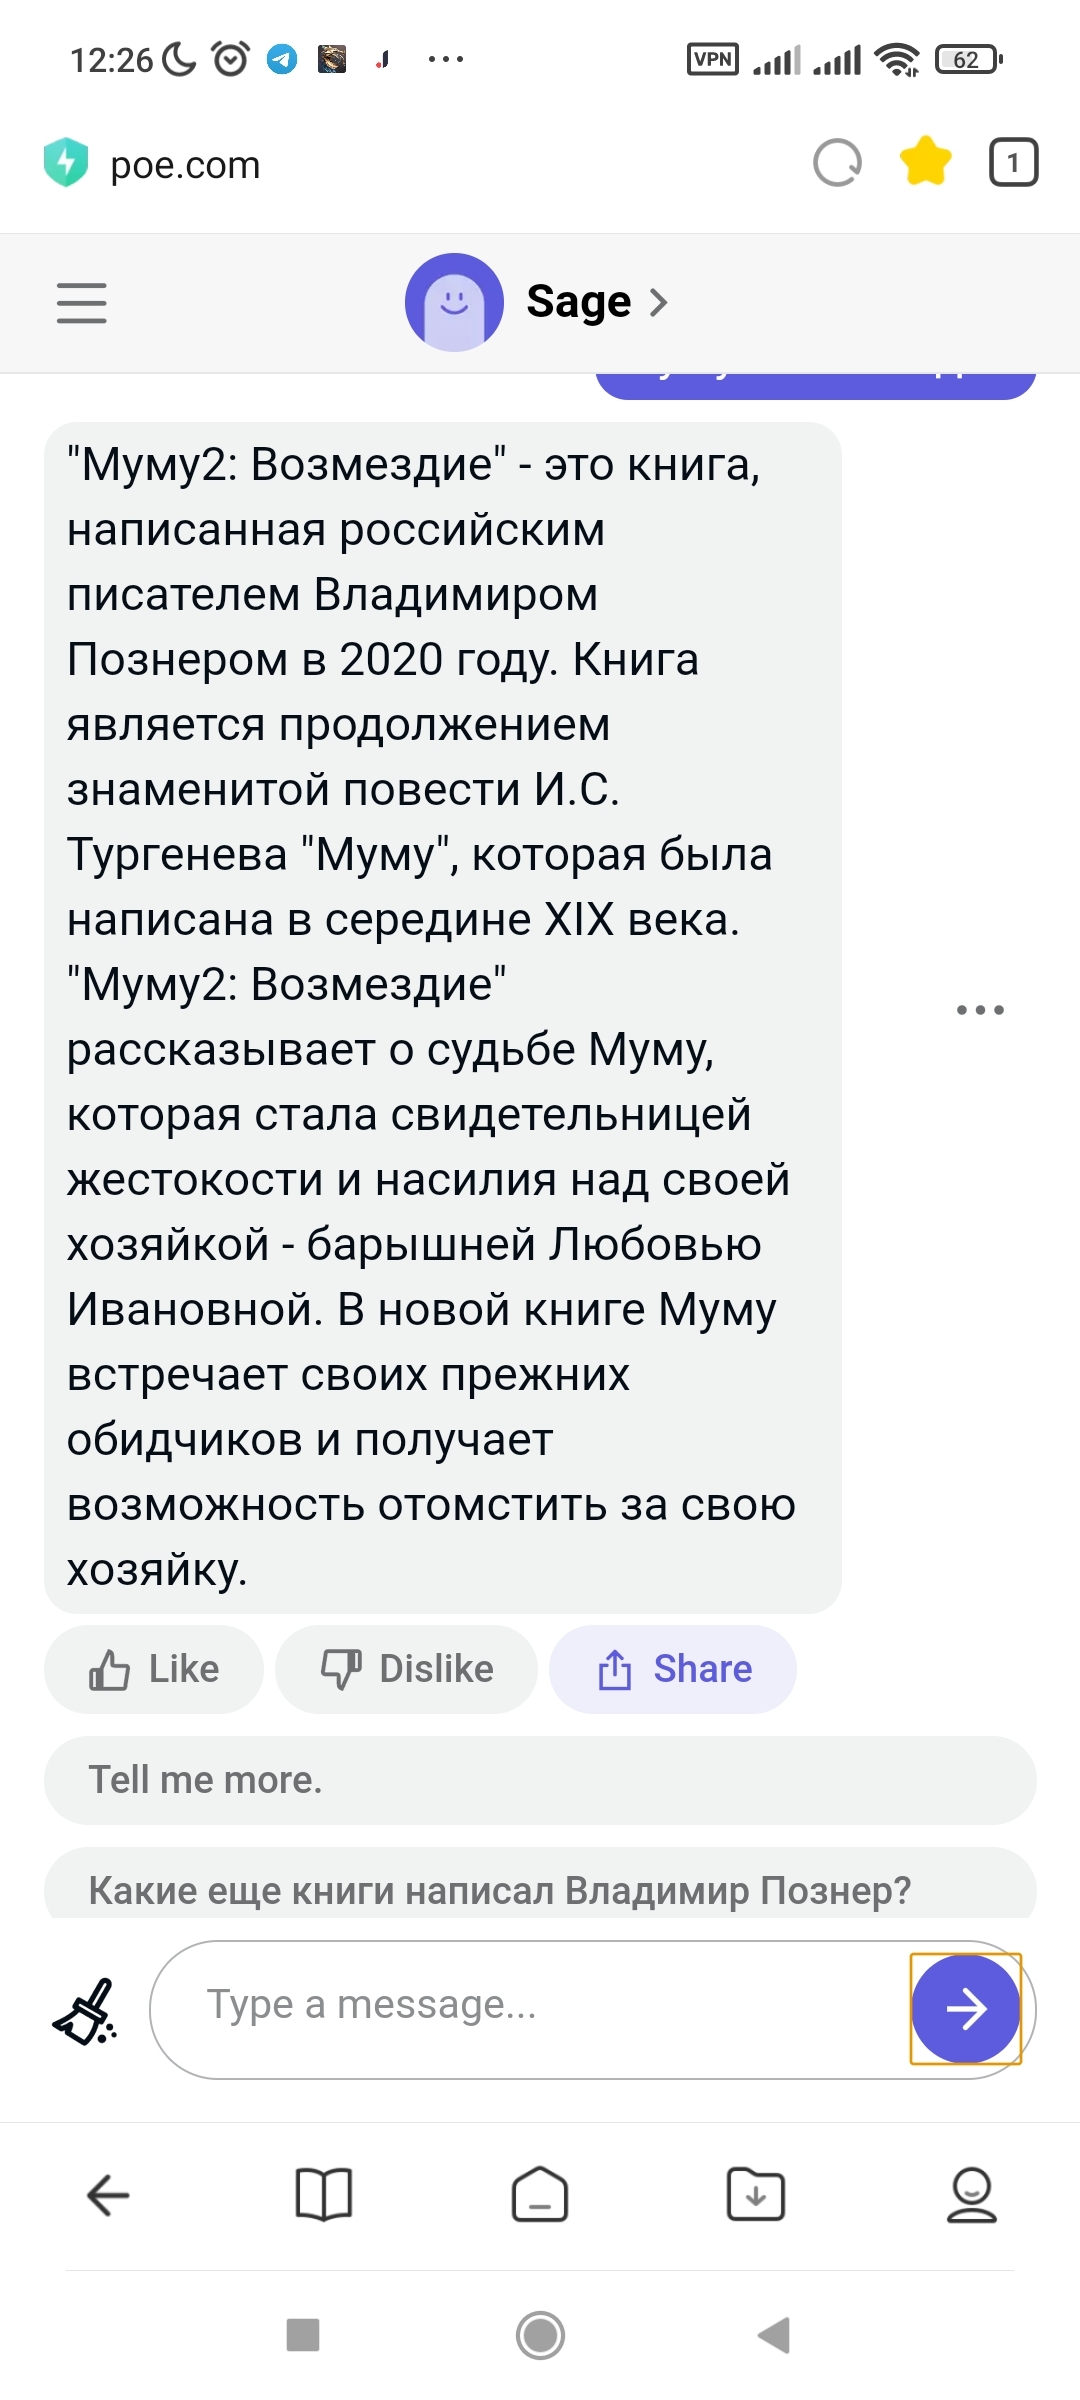This screenshot has width=1080, height=2400.
Task: Reload the page with refresh icon
Action: pyautogui.click(x=837, y=163)
